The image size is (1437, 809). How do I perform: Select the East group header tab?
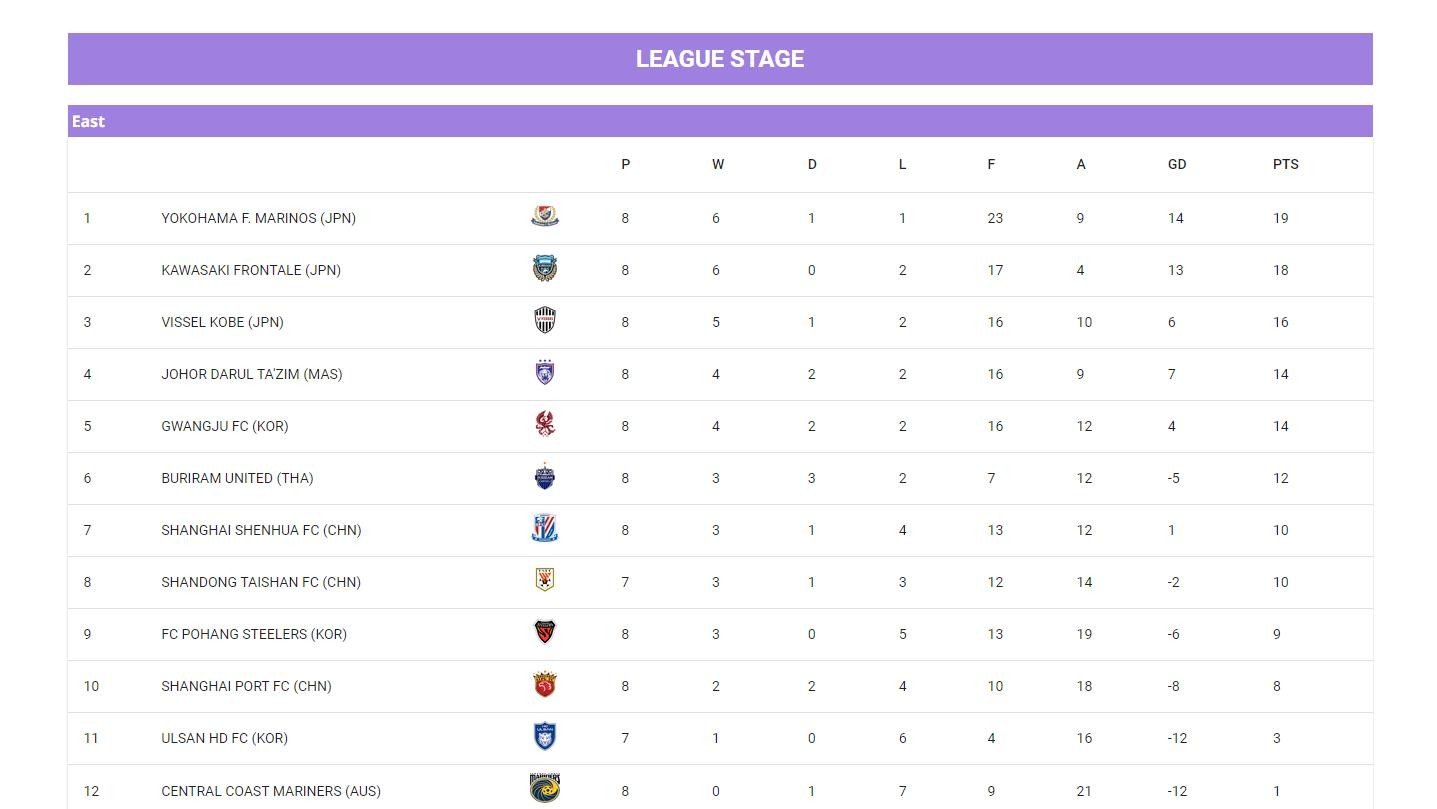[x=89, y=121]
